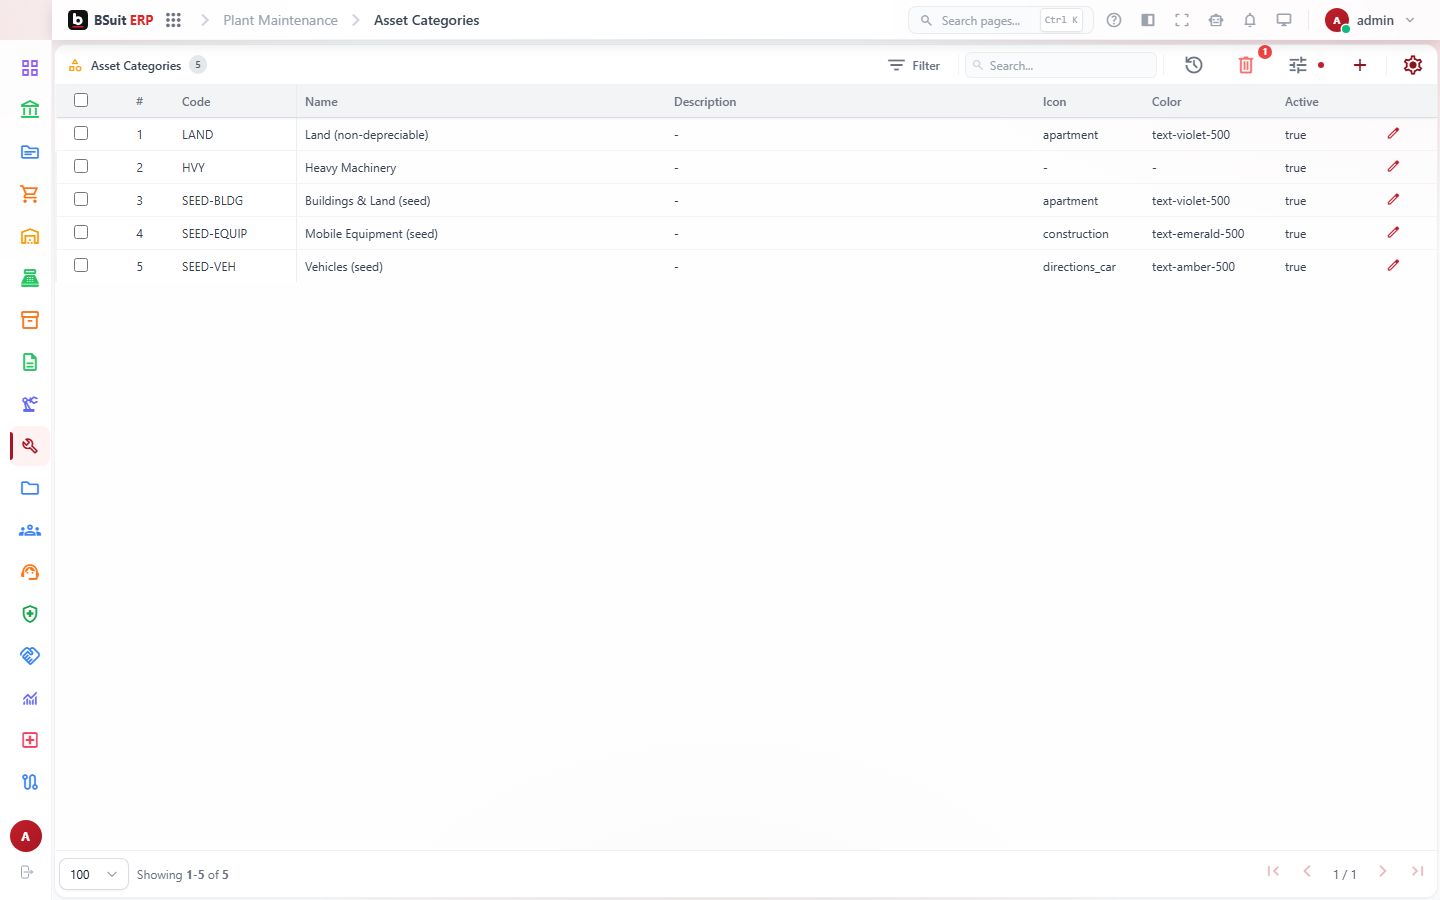The width and height of the screenshot is (1440, 900).
Task: Click the table Search field
Action: (1061, 65)
